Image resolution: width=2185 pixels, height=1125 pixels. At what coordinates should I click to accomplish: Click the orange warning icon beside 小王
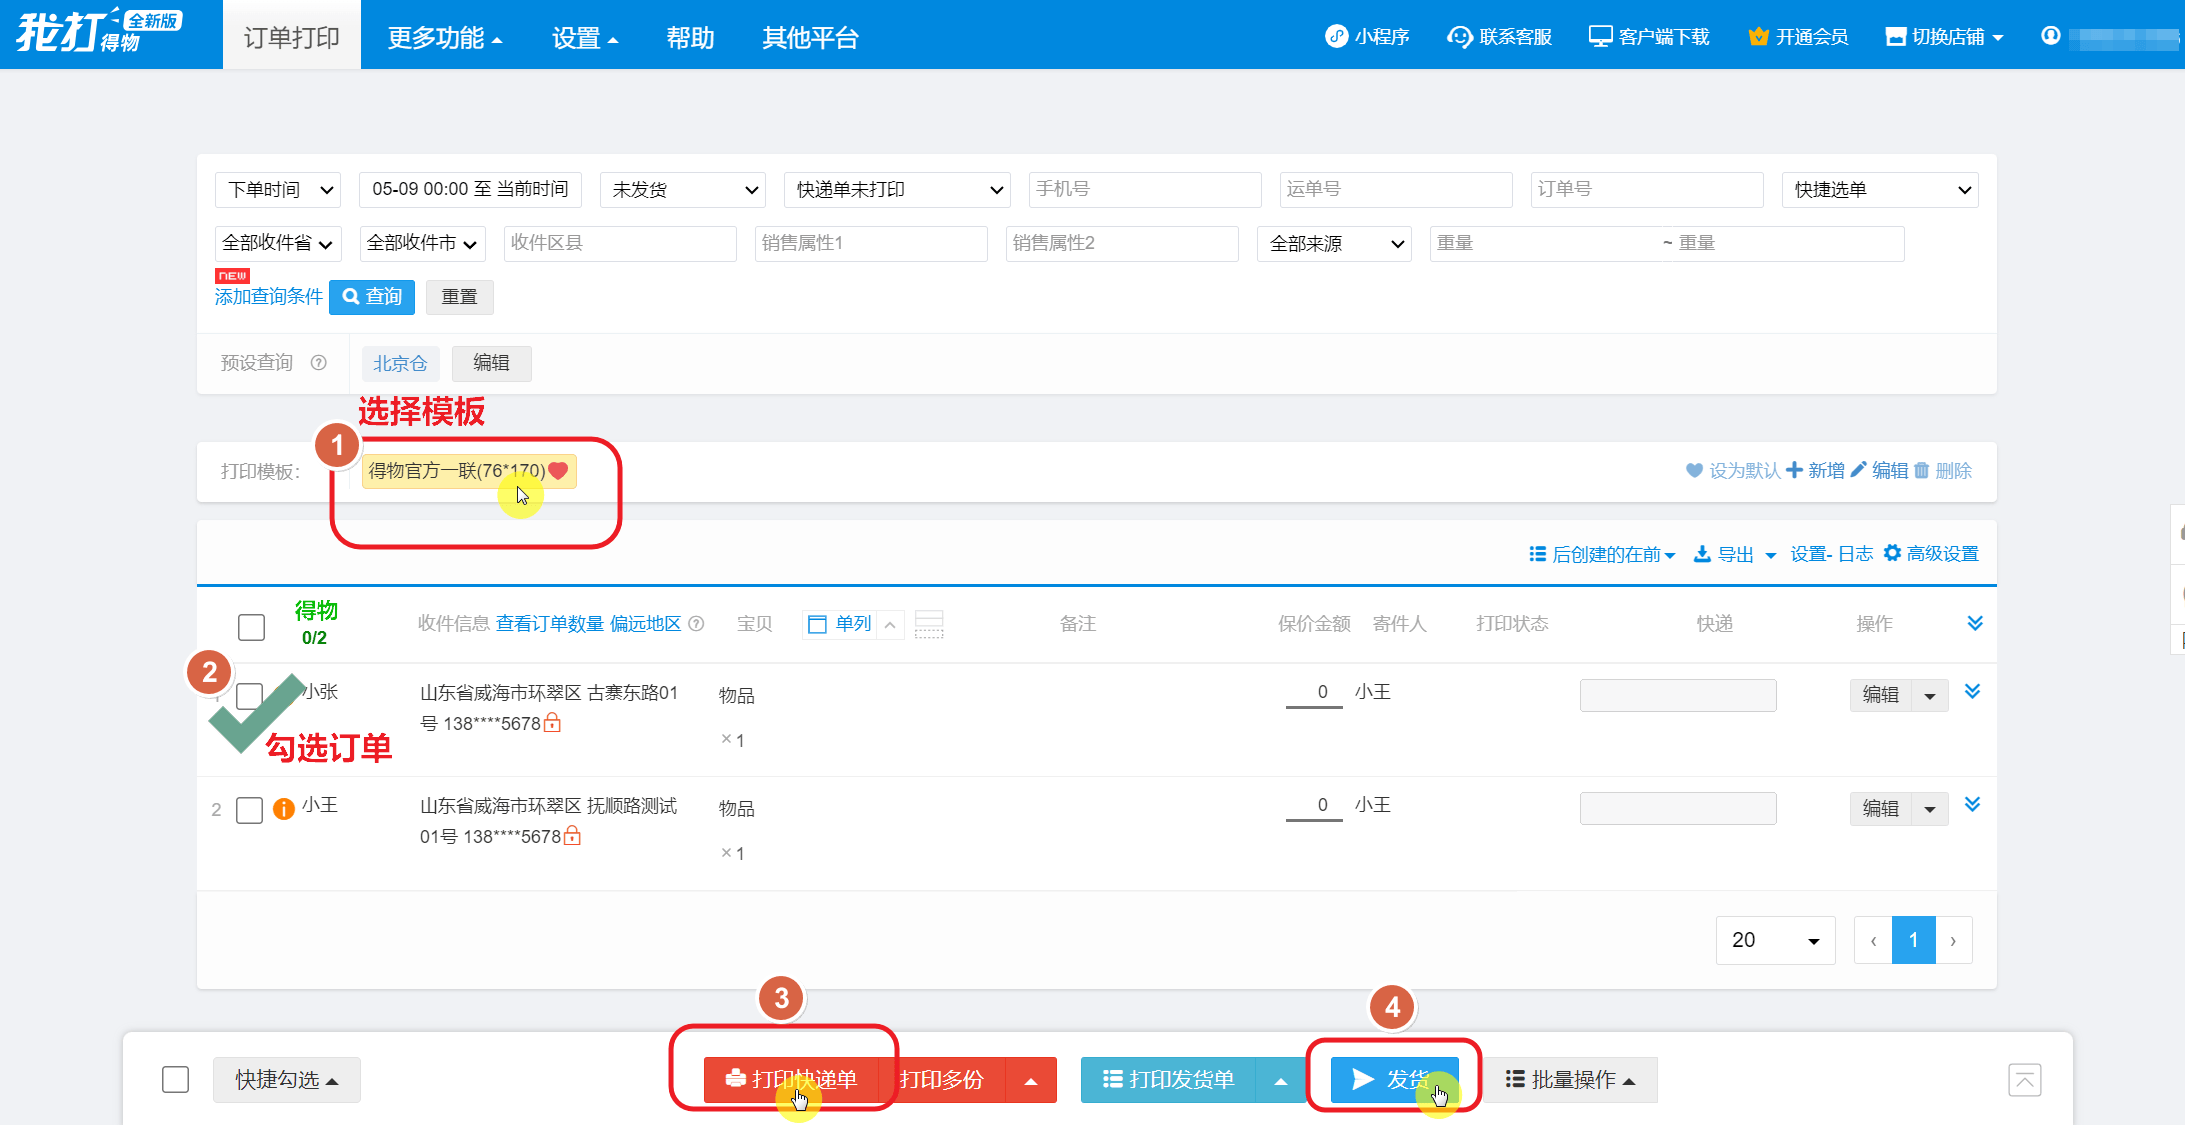point(284,808)
